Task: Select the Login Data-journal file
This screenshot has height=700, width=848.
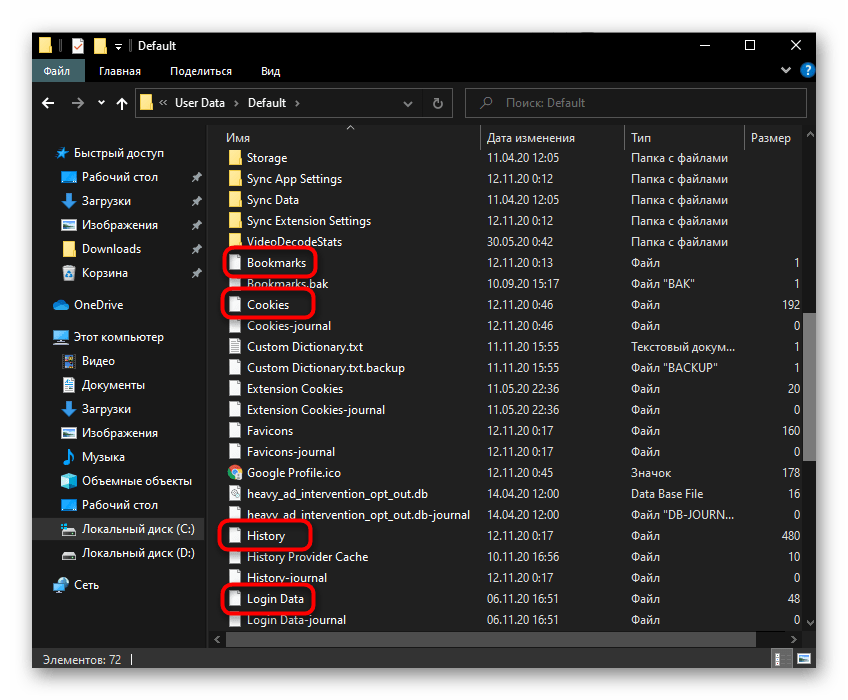Action: (296, 620)
